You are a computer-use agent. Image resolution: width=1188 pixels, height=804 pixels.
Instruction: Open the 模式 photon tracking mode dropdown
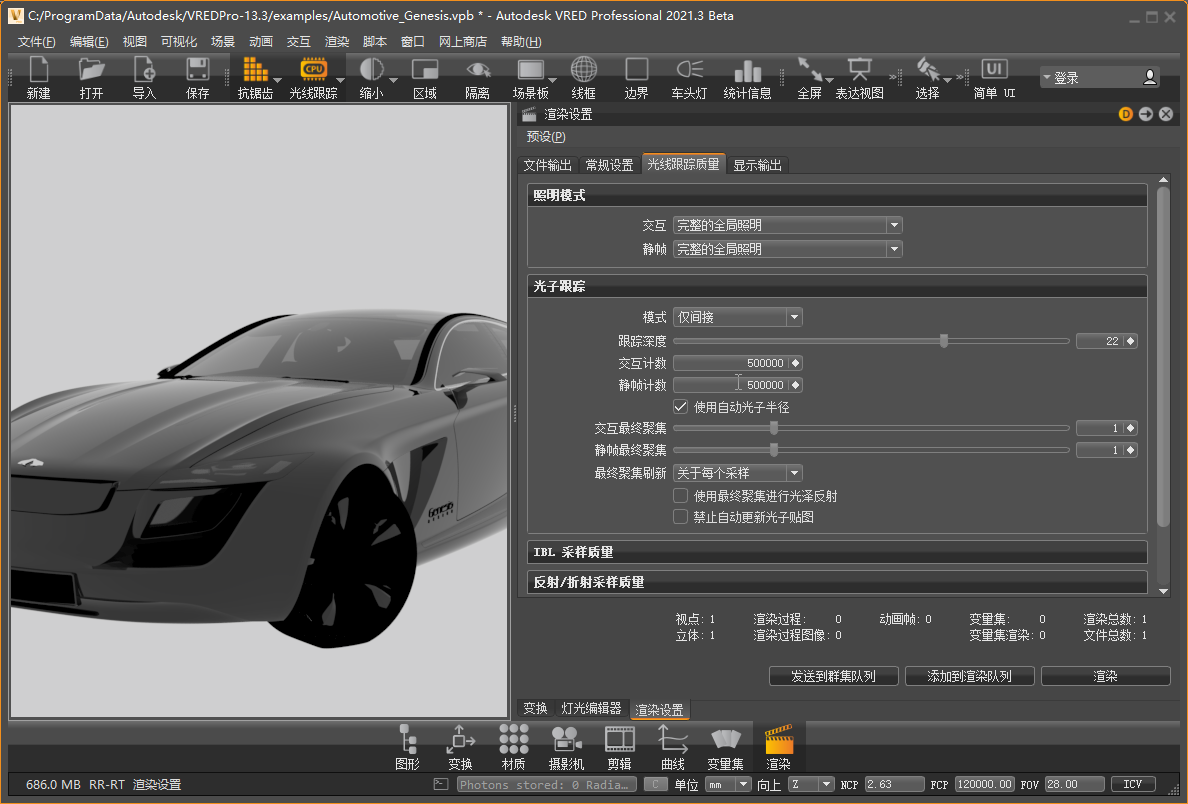point(737,317)
